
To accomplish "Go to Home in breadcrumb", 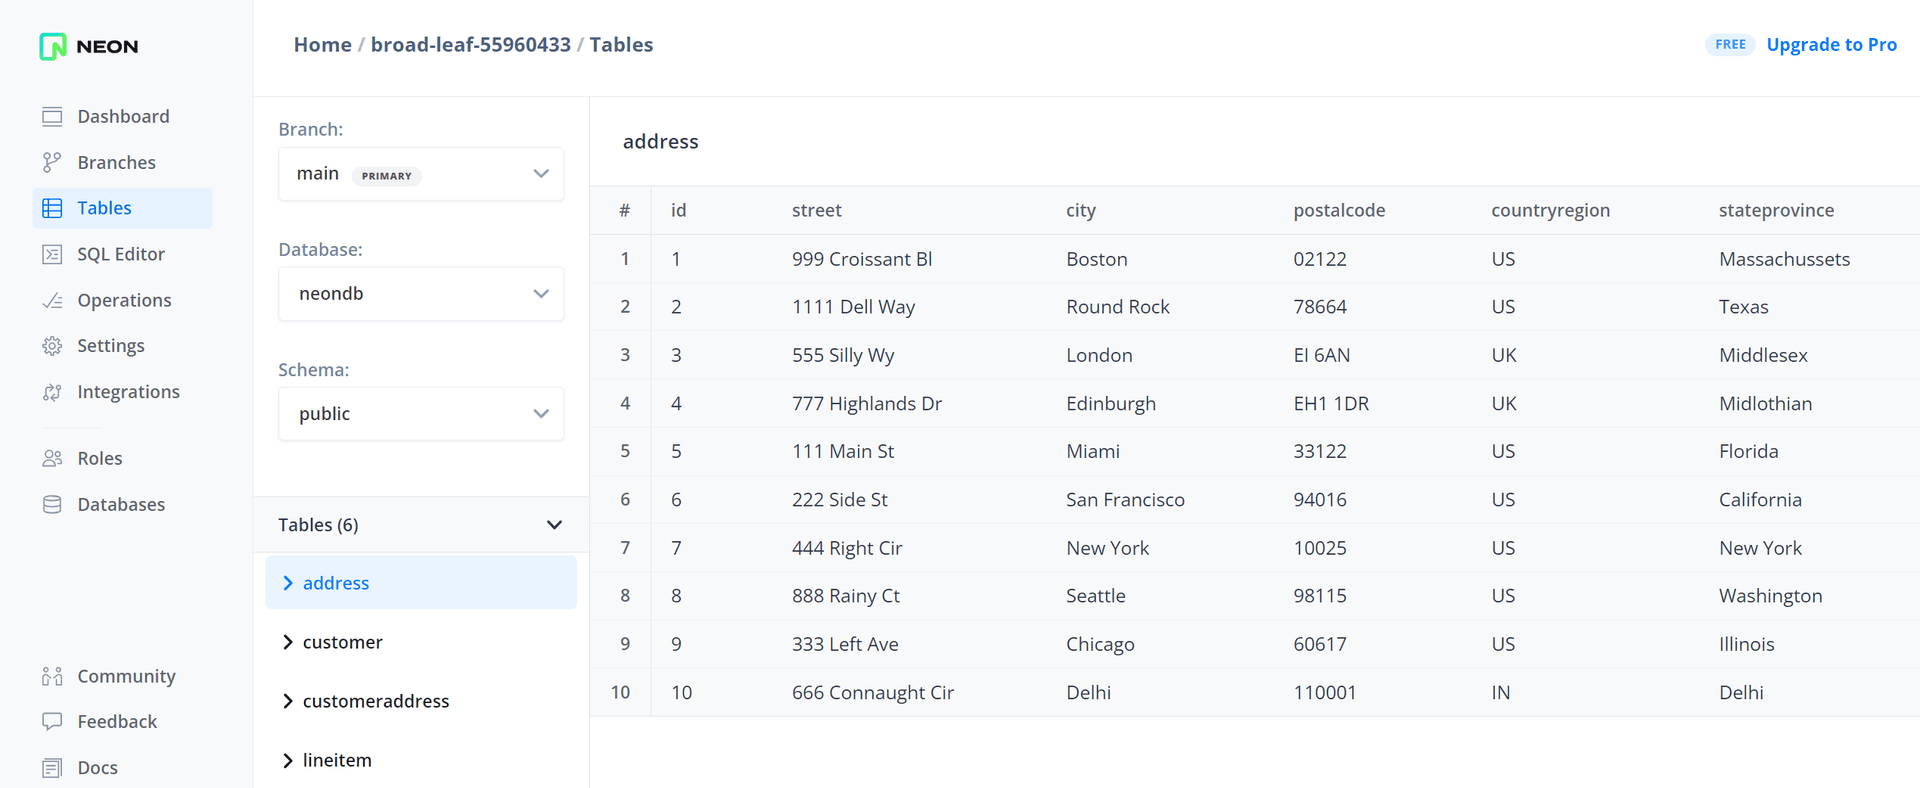I will click(322, 45).
